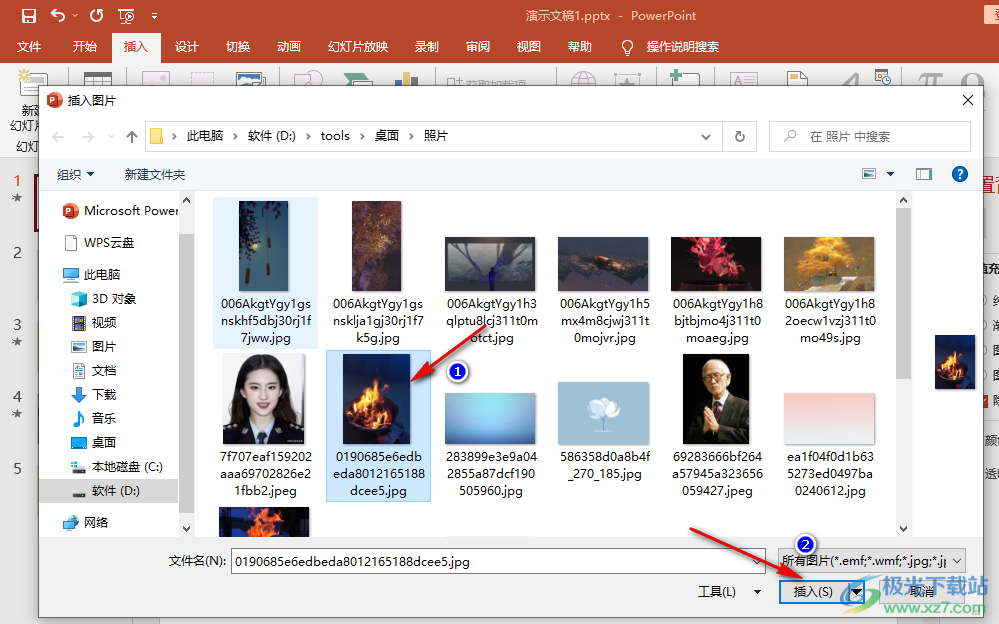Click the change view icon

pyautogui.click(x=869, y=174)
